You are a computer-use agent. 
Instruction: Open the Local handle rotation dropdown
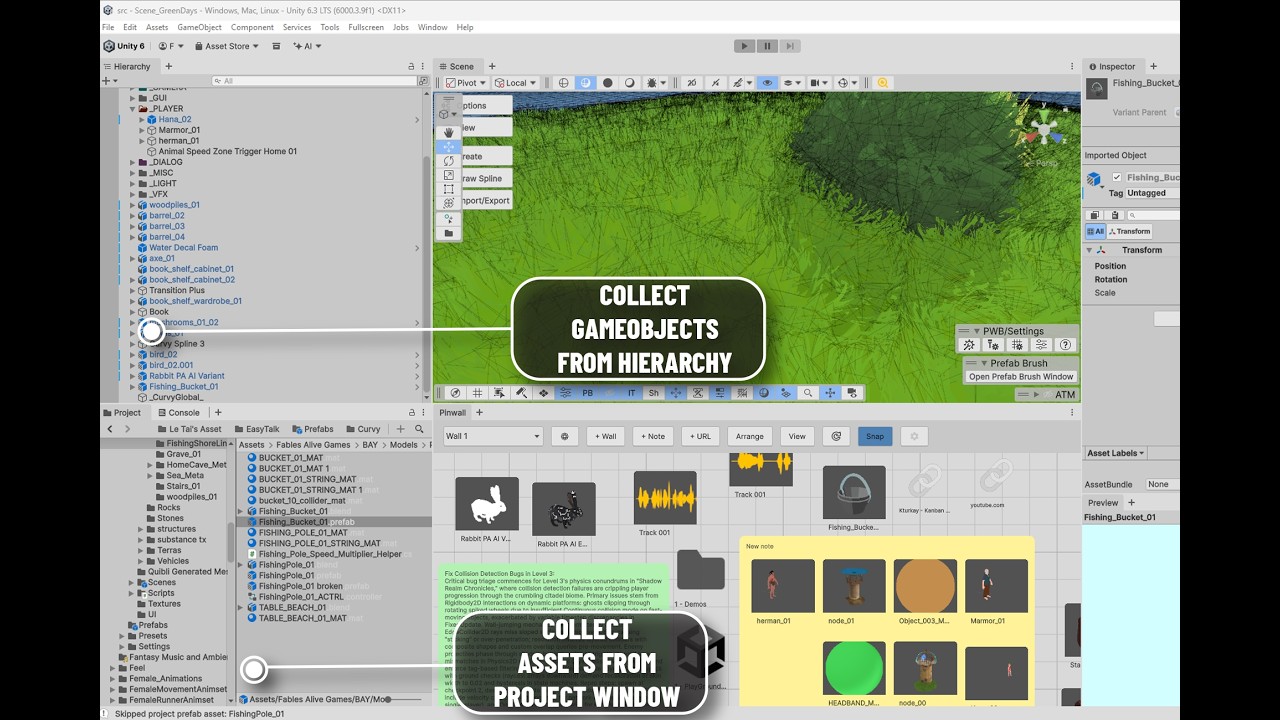pyautogui.click(x=516, y=83)
